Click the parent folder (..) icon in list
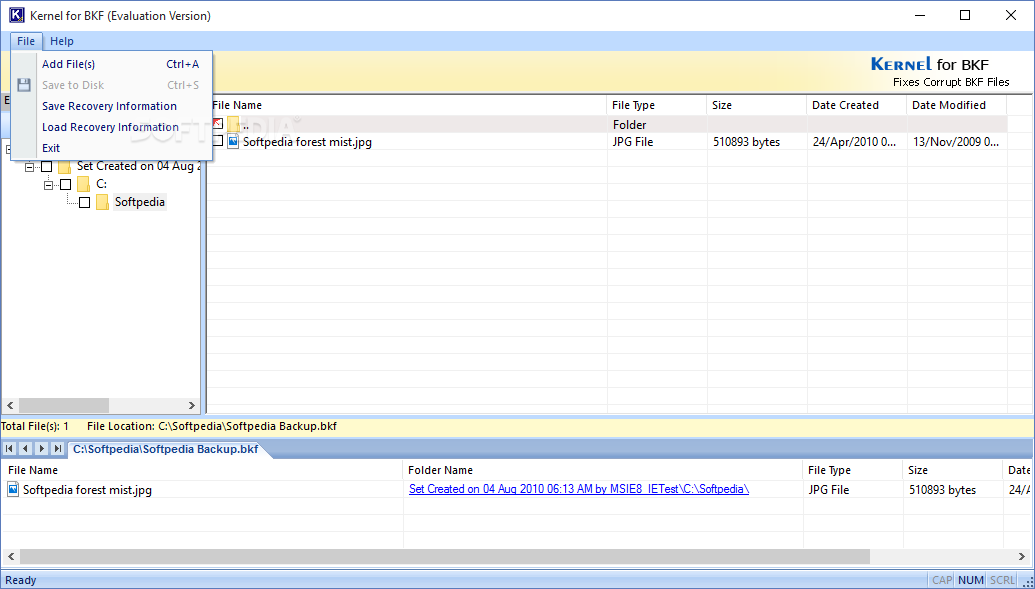This screenshot has height=589, width=1035. (x=234, y=123)
